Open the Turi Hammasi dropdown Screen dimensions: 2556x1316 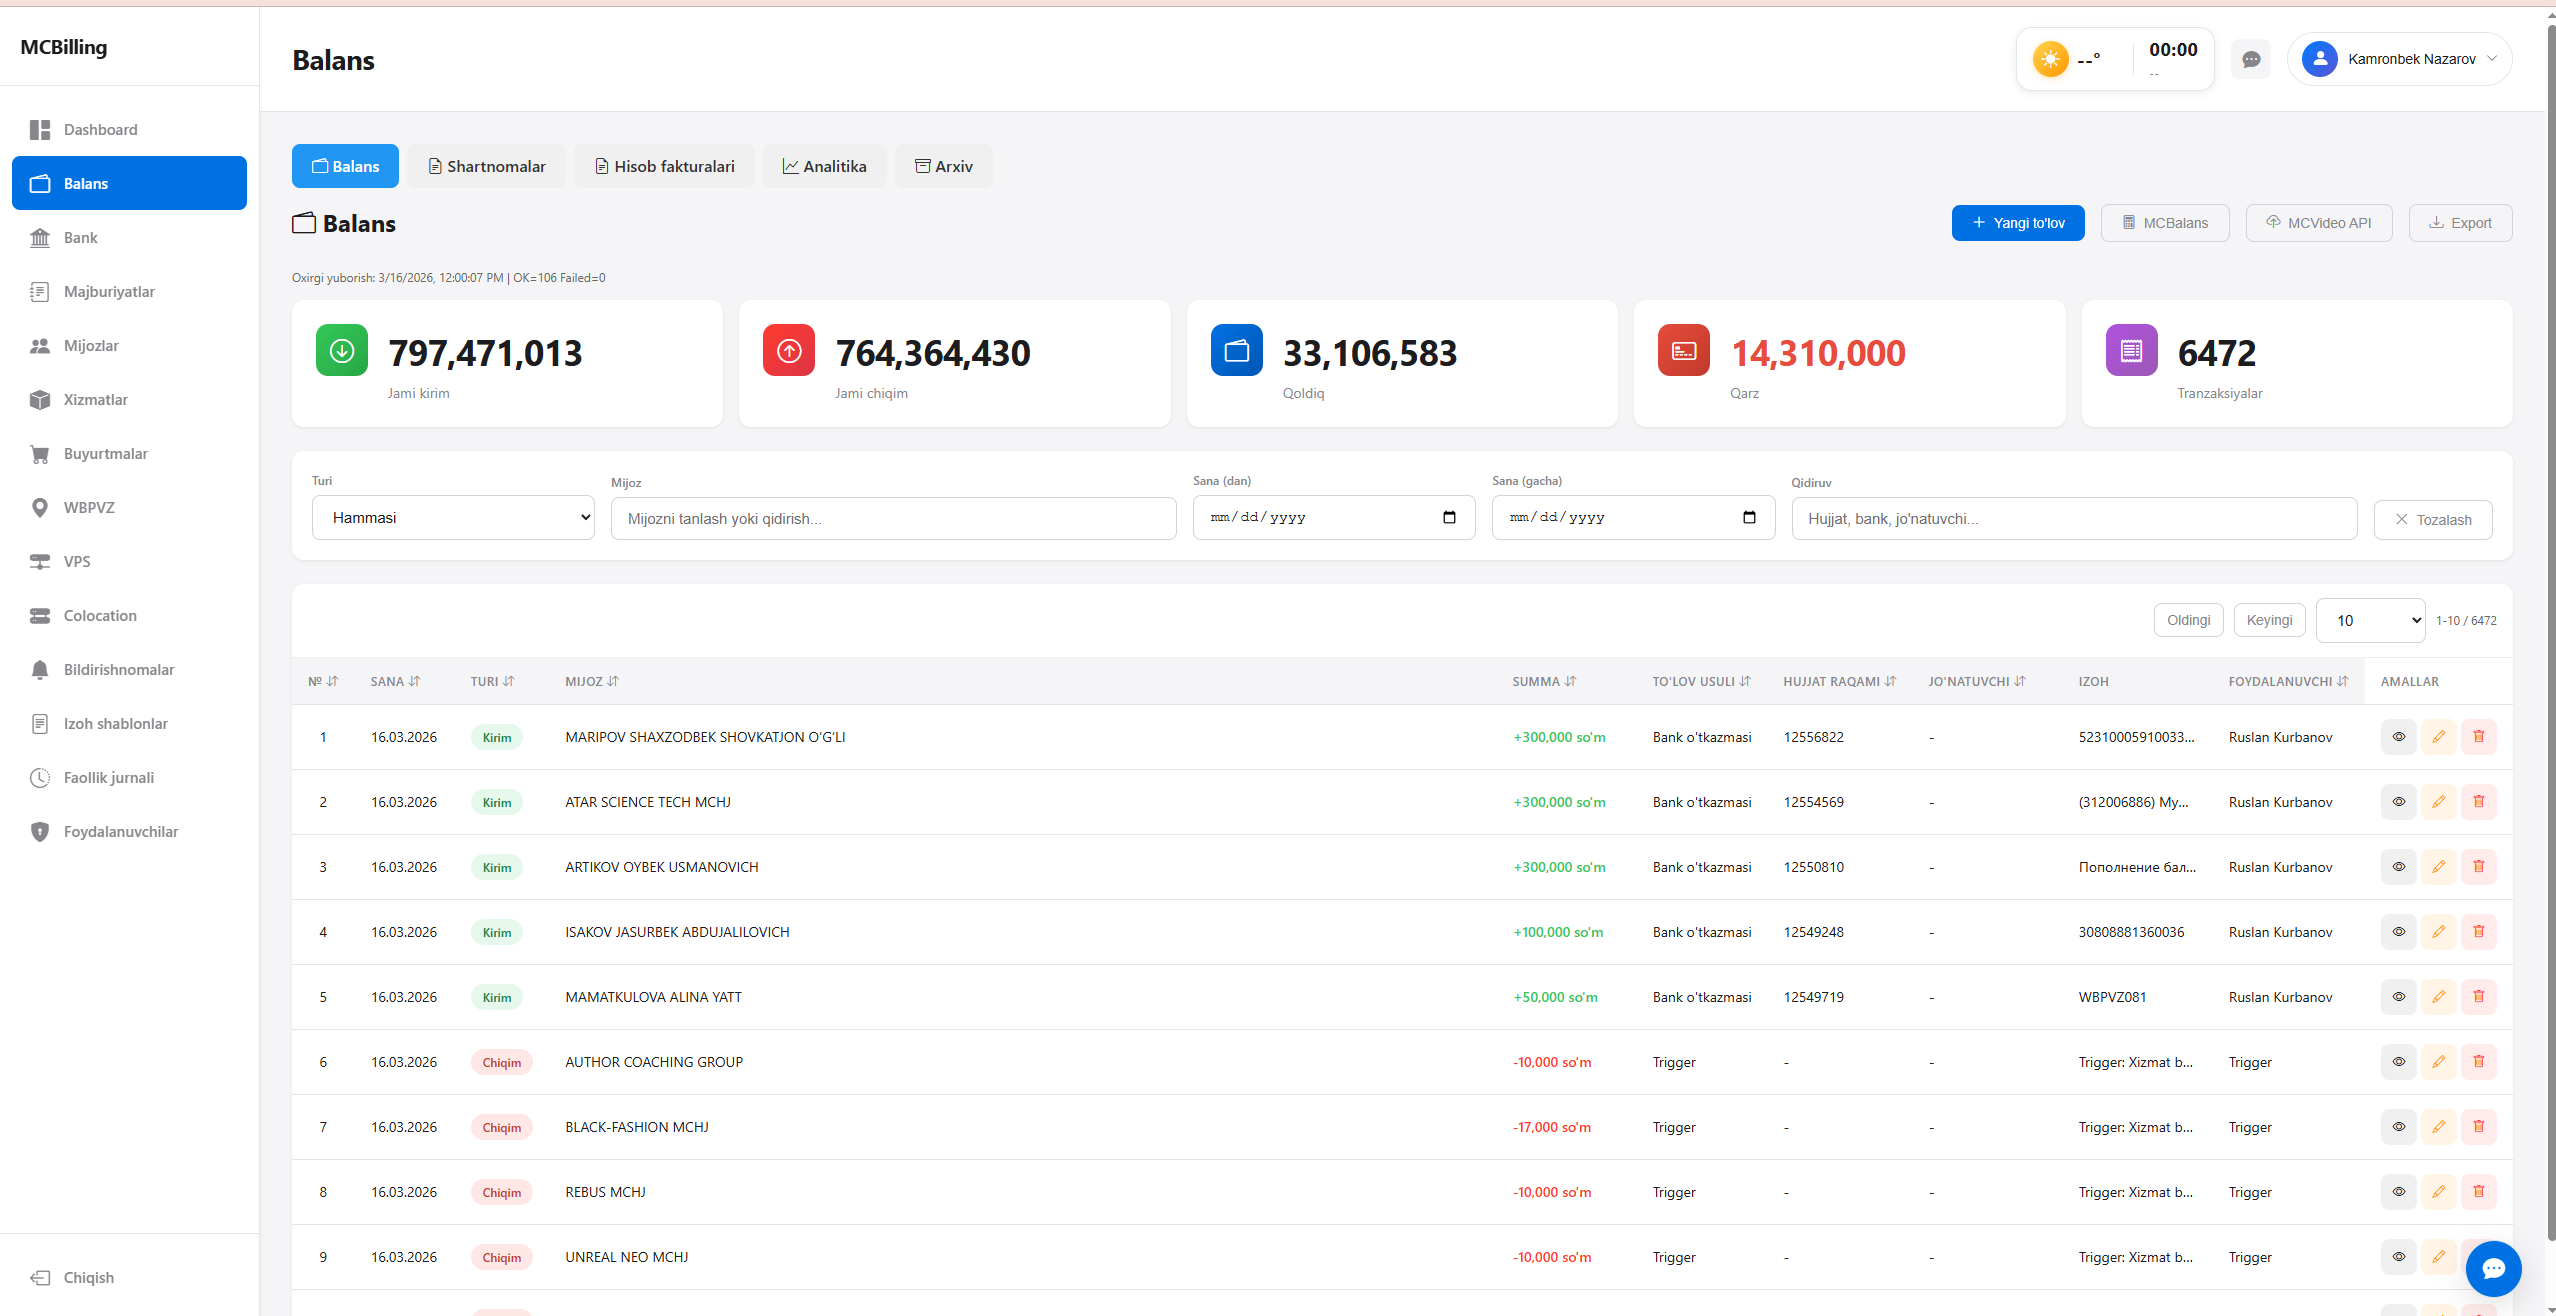tap(453, 518)
